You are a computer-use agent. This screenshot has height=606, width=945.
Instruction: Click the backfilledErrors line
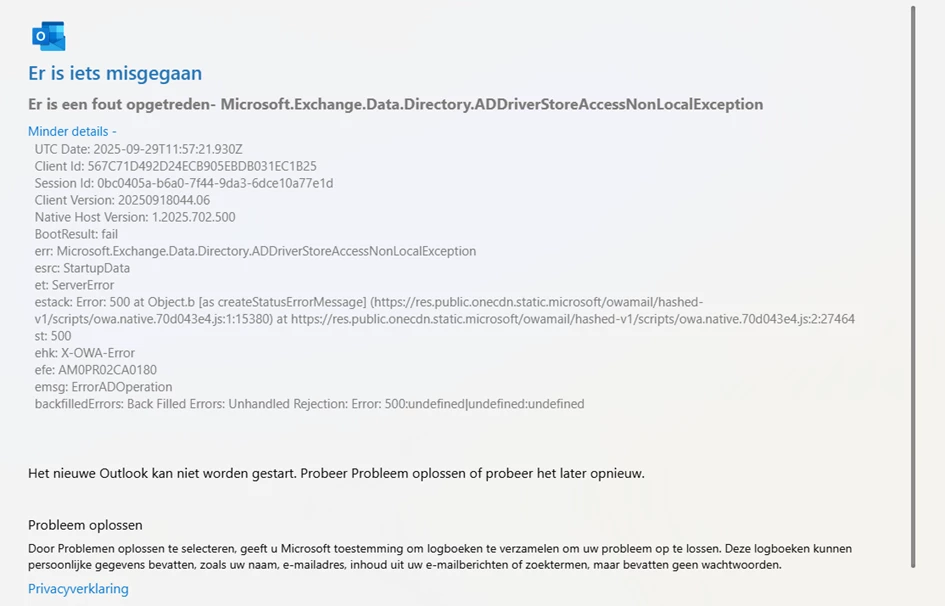coord(309,404)
